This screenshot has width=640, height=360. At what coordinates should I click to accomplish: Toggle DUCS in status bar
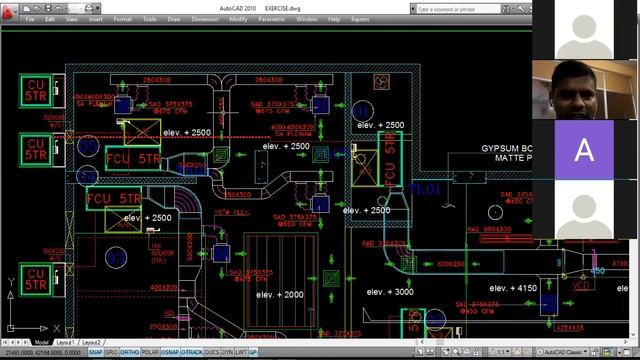coord(212,352)
